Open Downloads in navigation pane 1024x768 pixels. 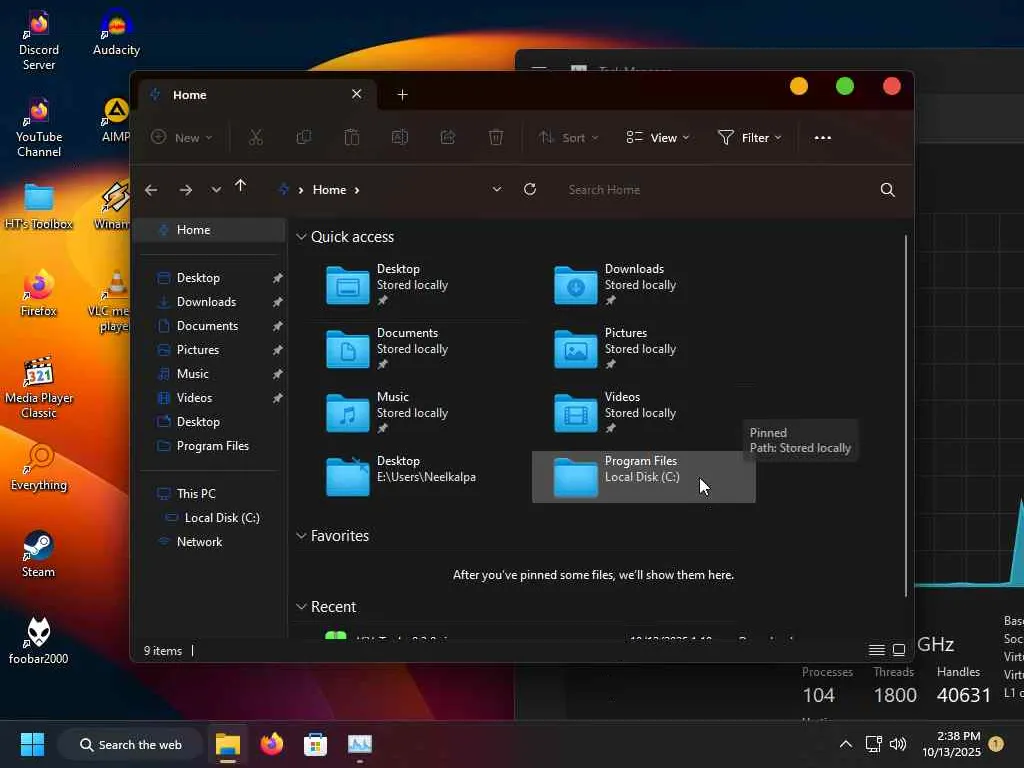point(210,302)
